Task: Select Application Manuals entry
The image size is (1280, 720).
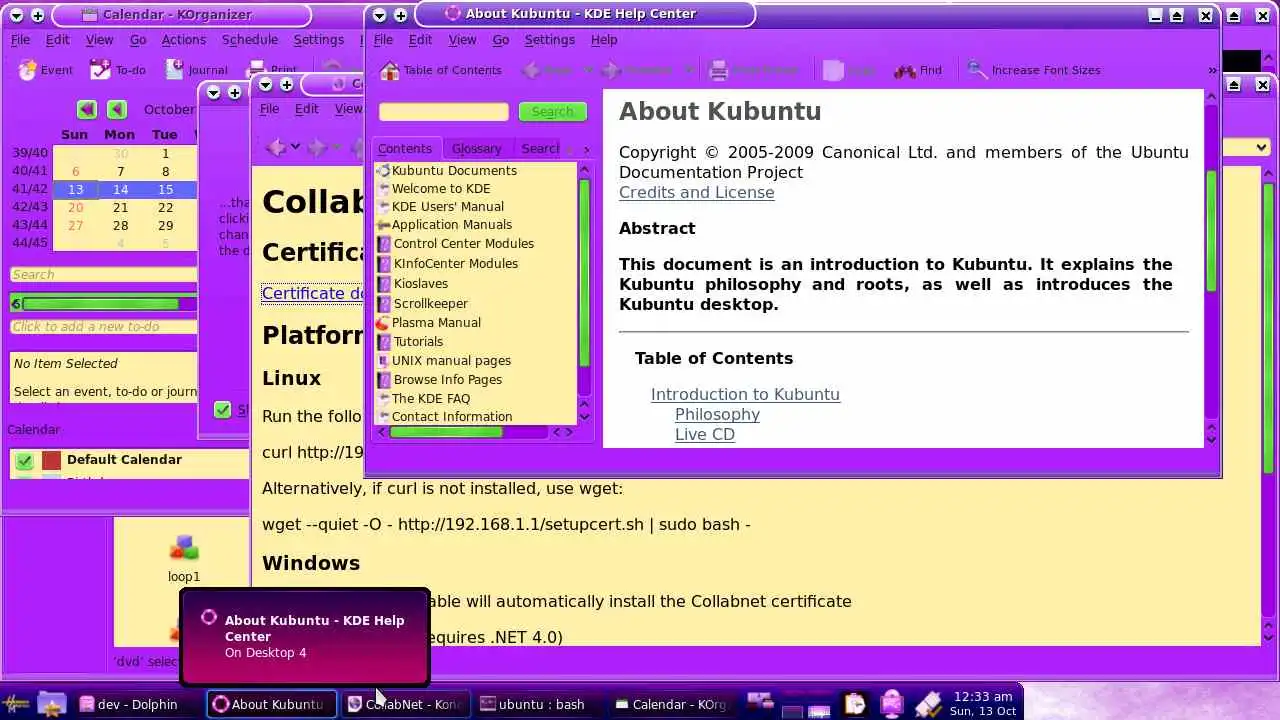Action: coord(444,224)
